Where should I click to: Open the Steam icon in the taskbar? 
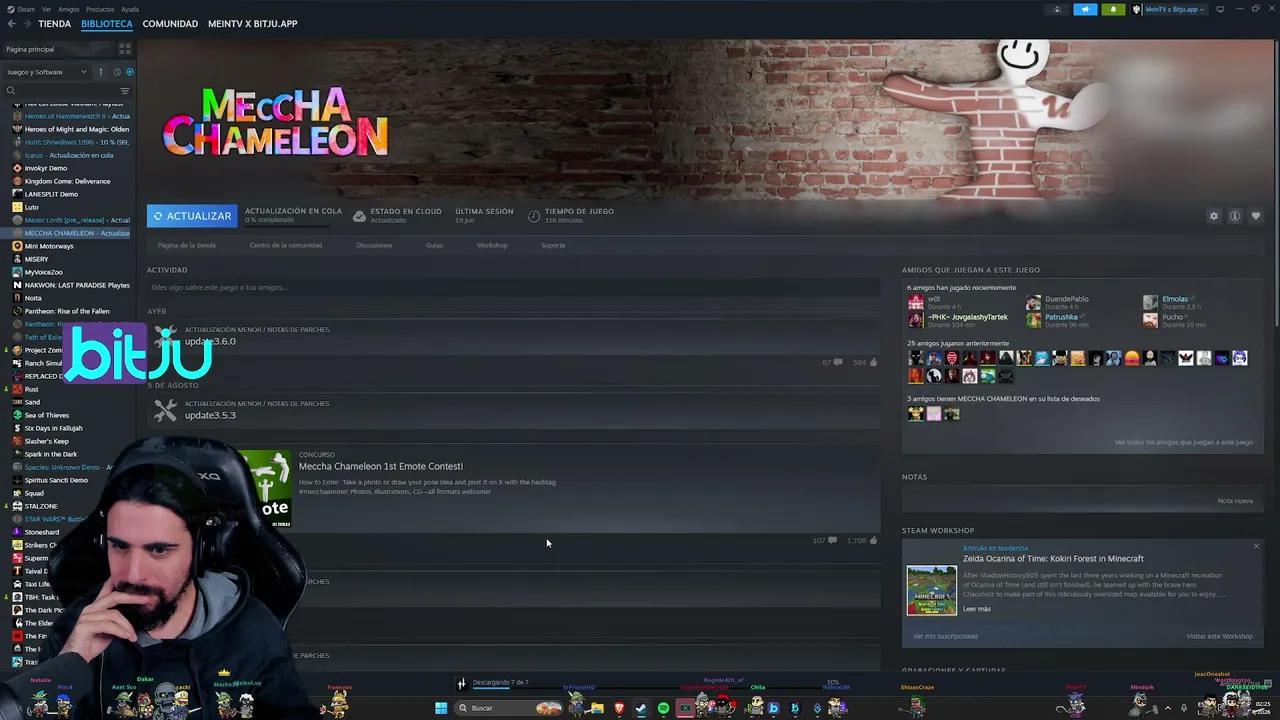point(641,708)
